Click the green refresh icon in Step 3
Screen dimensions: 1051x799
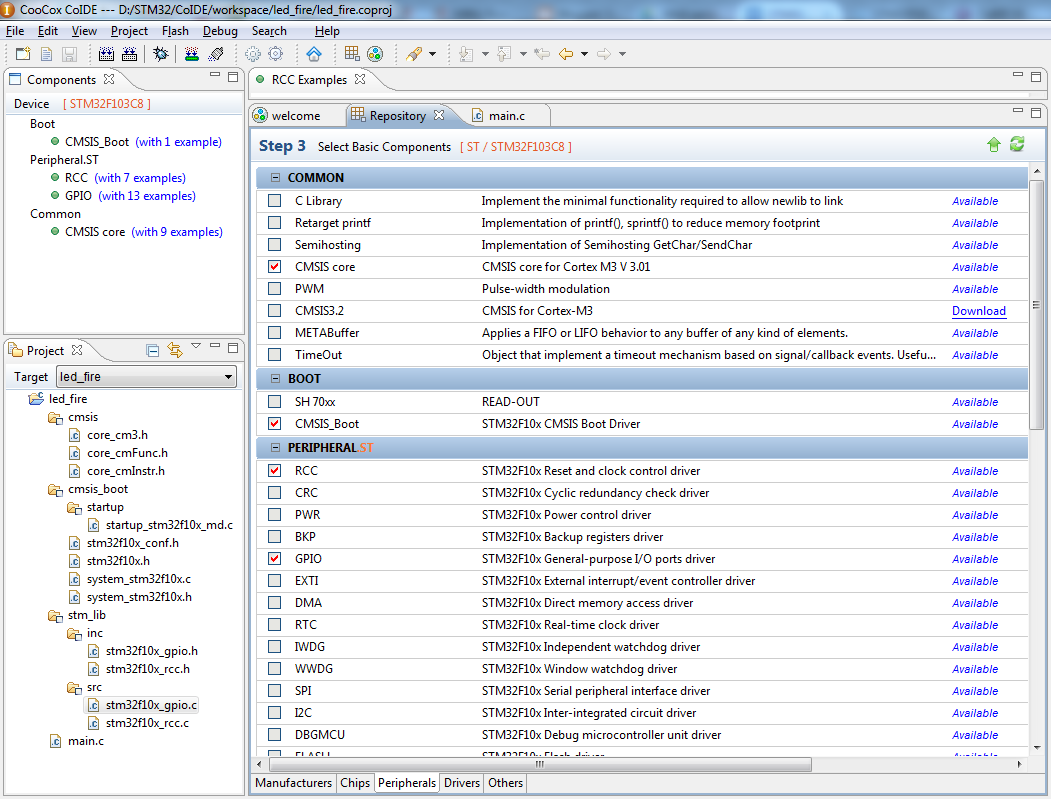[1017, 145]
